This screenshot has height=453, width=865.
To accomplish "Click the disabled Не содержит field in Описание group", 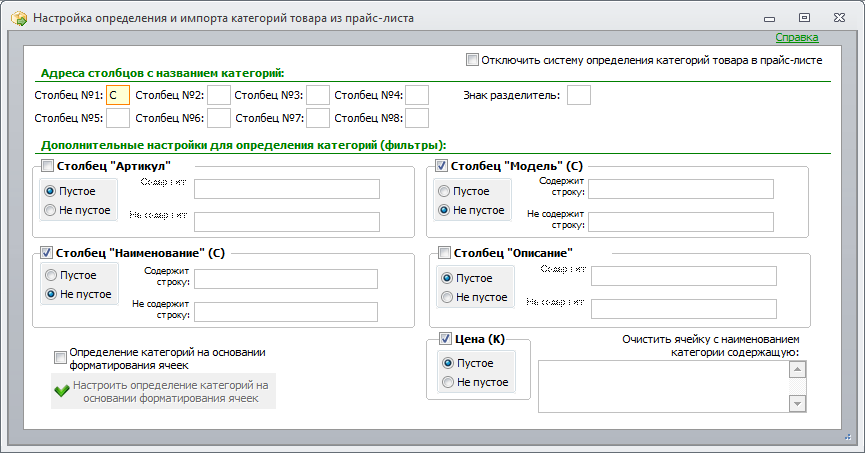I will 684,309.
